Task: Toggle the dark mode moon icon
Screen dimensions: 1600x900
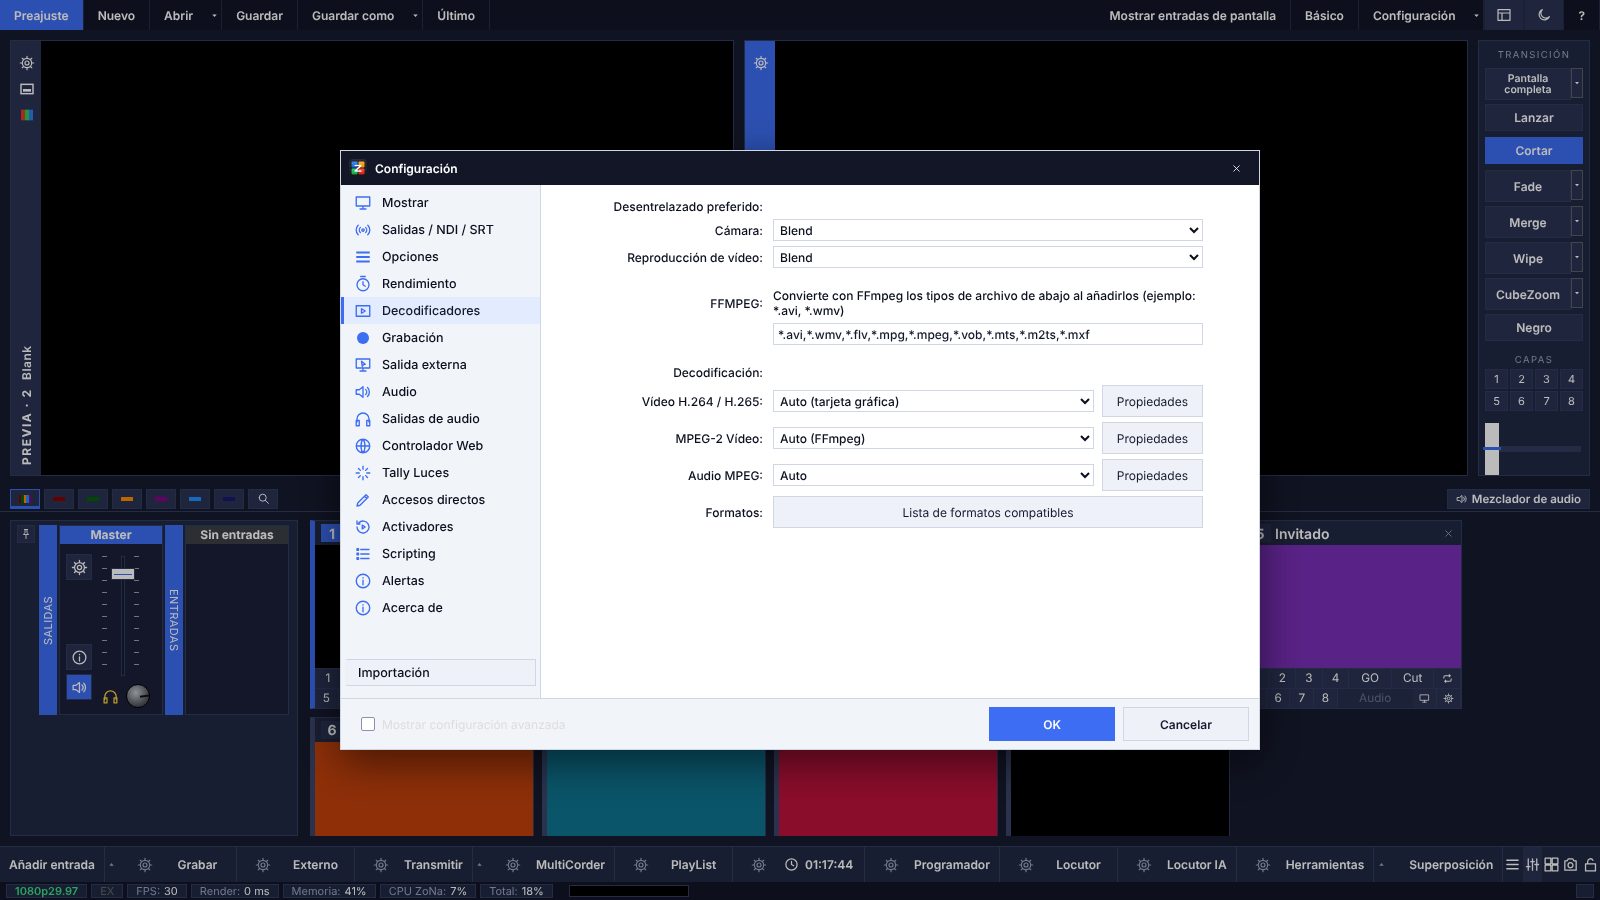Action: (x=1544, y=15)
